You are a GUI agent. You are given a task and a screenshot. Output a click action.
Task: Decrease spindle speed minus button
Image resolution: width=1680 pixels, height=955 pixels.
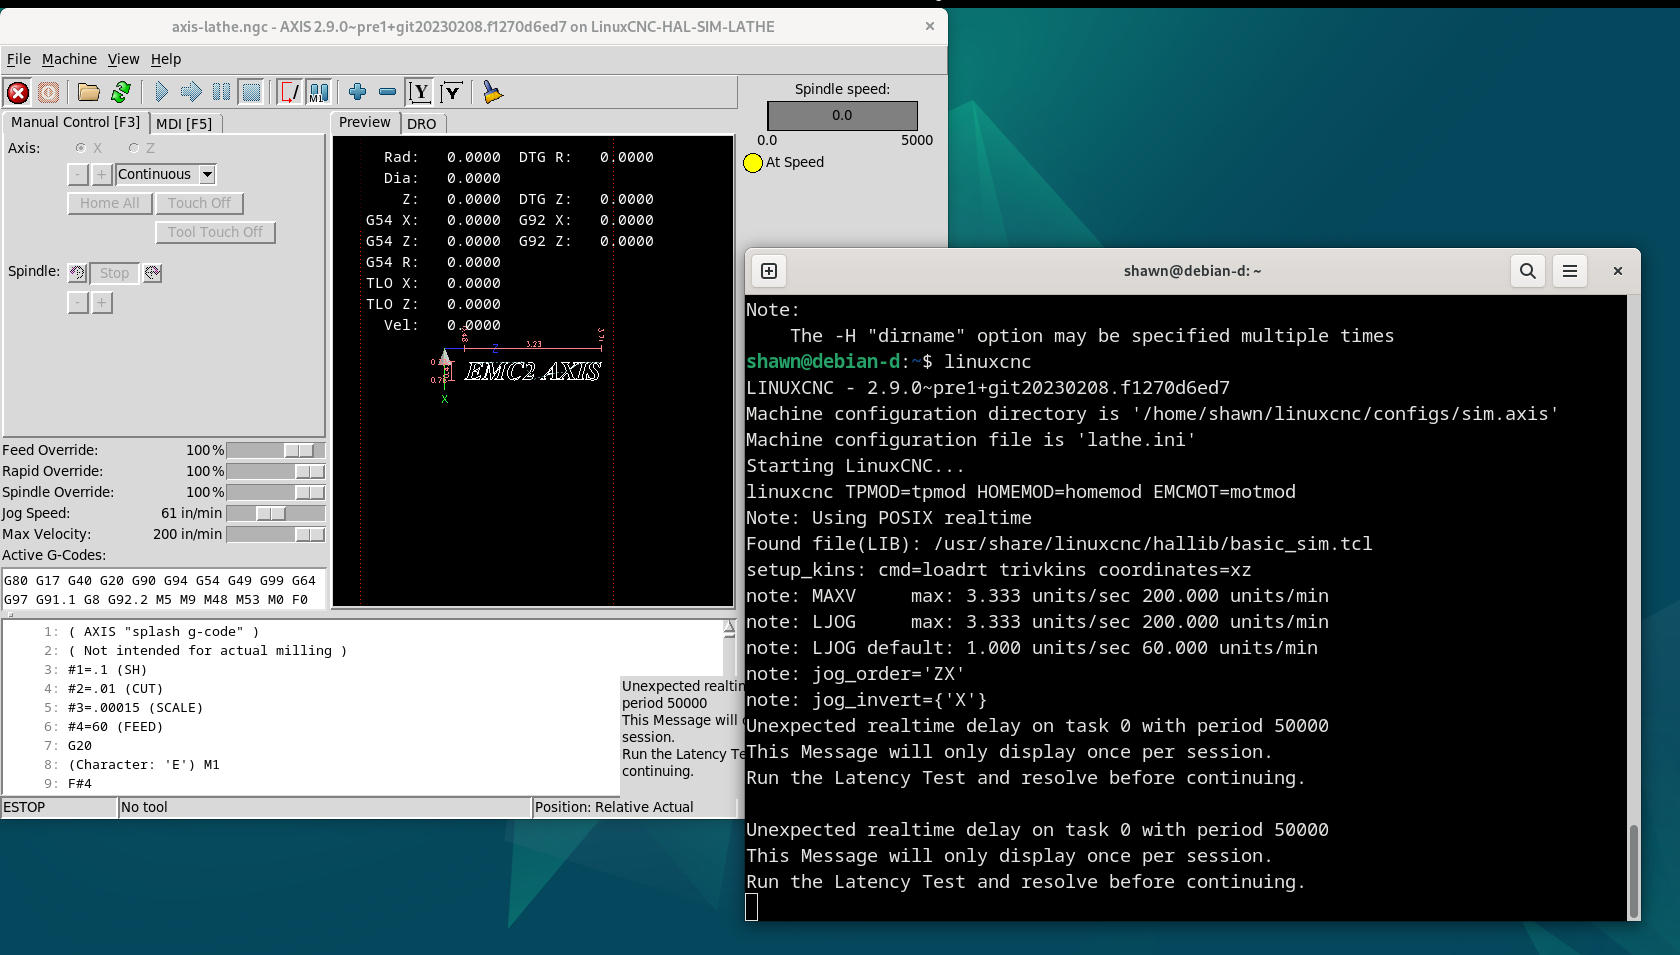(78, 303)
